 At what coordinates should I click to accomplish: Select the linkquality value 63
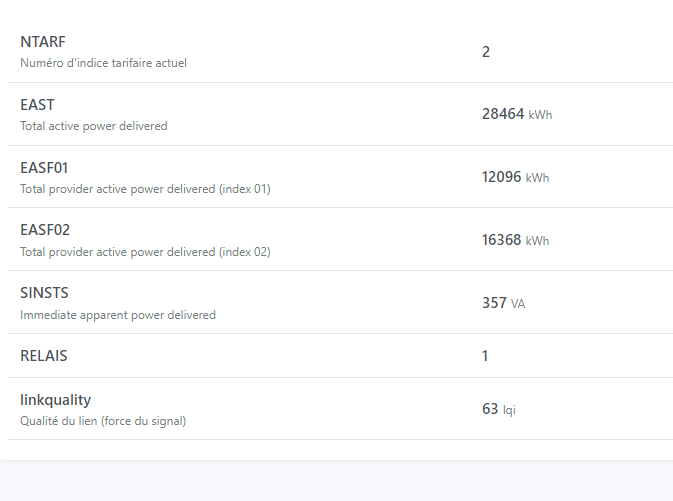point(490,409)
